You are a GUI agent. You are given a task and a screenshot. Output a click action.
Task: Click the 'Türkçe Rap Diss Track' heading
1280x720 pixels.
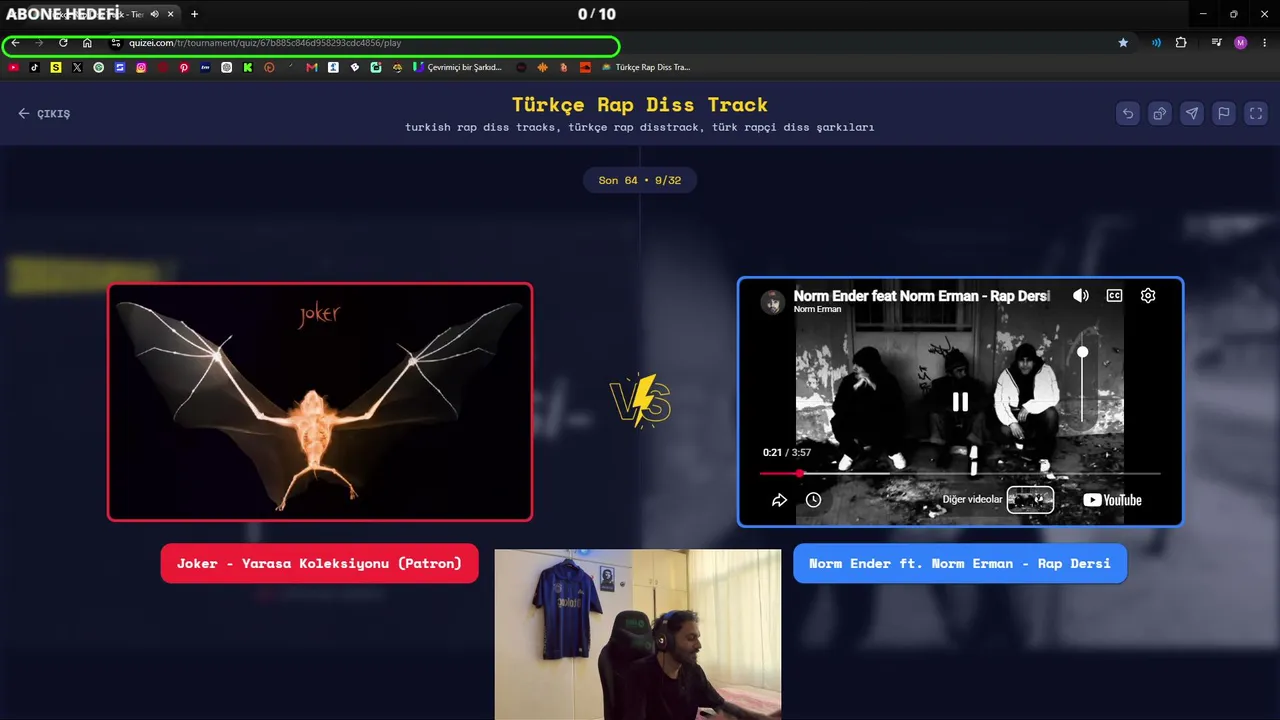640,104
